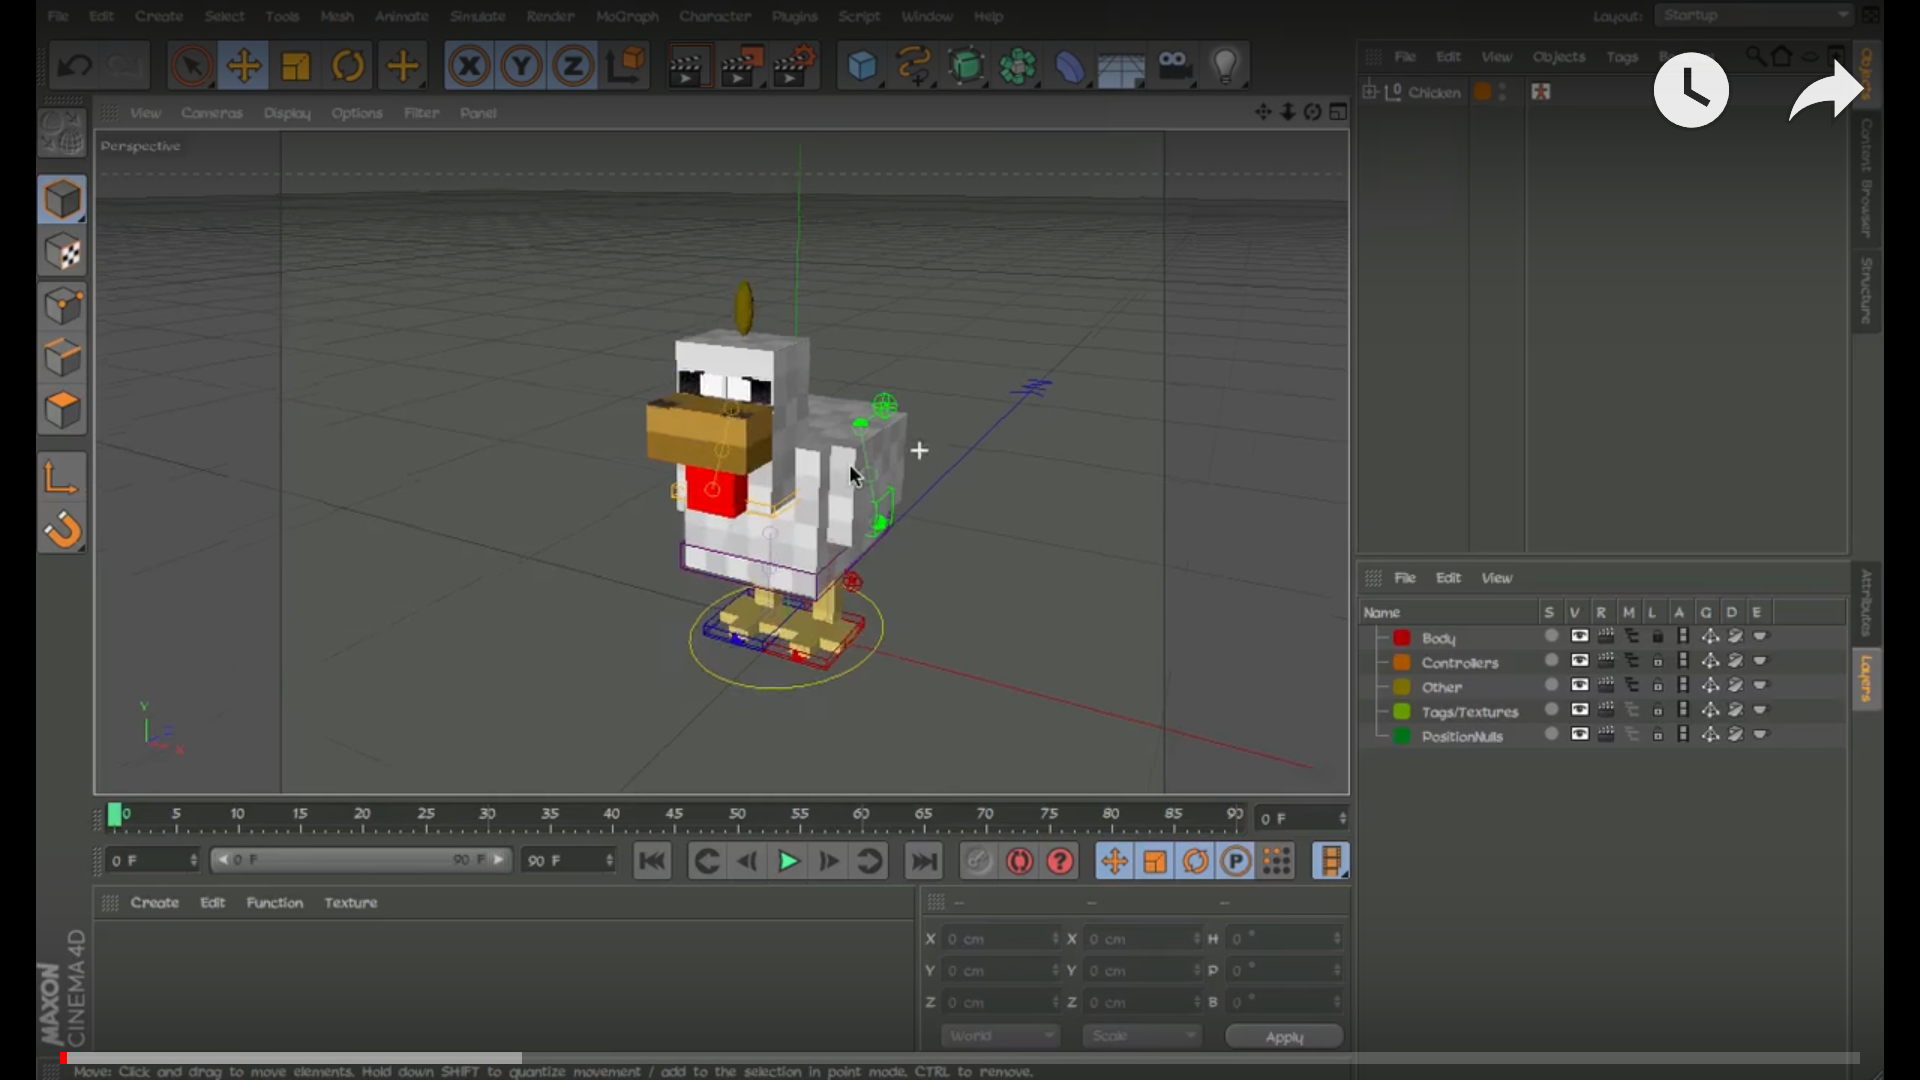Open the Simulate menu
This screenshot has width=1920, height=1080.
(478, 16)
